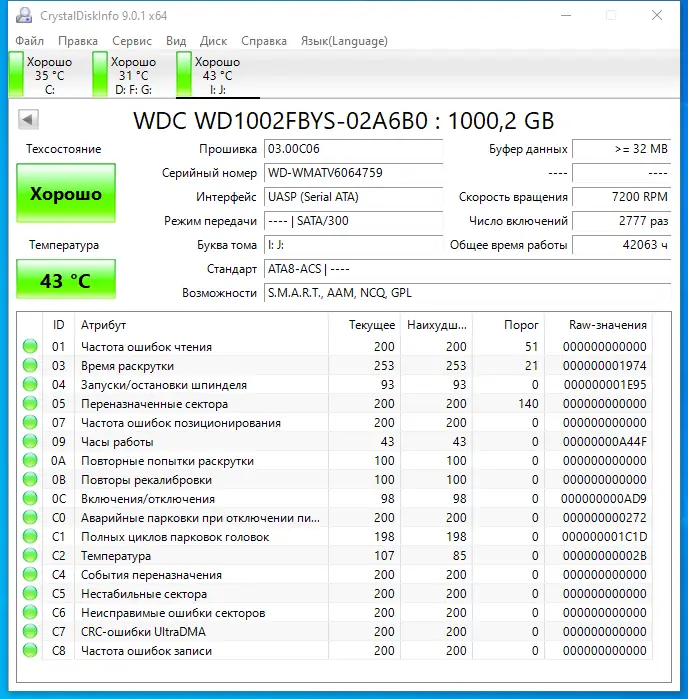The height and width of the screenshot is (699, 688).
Task: Click the rotation speed field 7200 RPM
Action: point(622,197)
